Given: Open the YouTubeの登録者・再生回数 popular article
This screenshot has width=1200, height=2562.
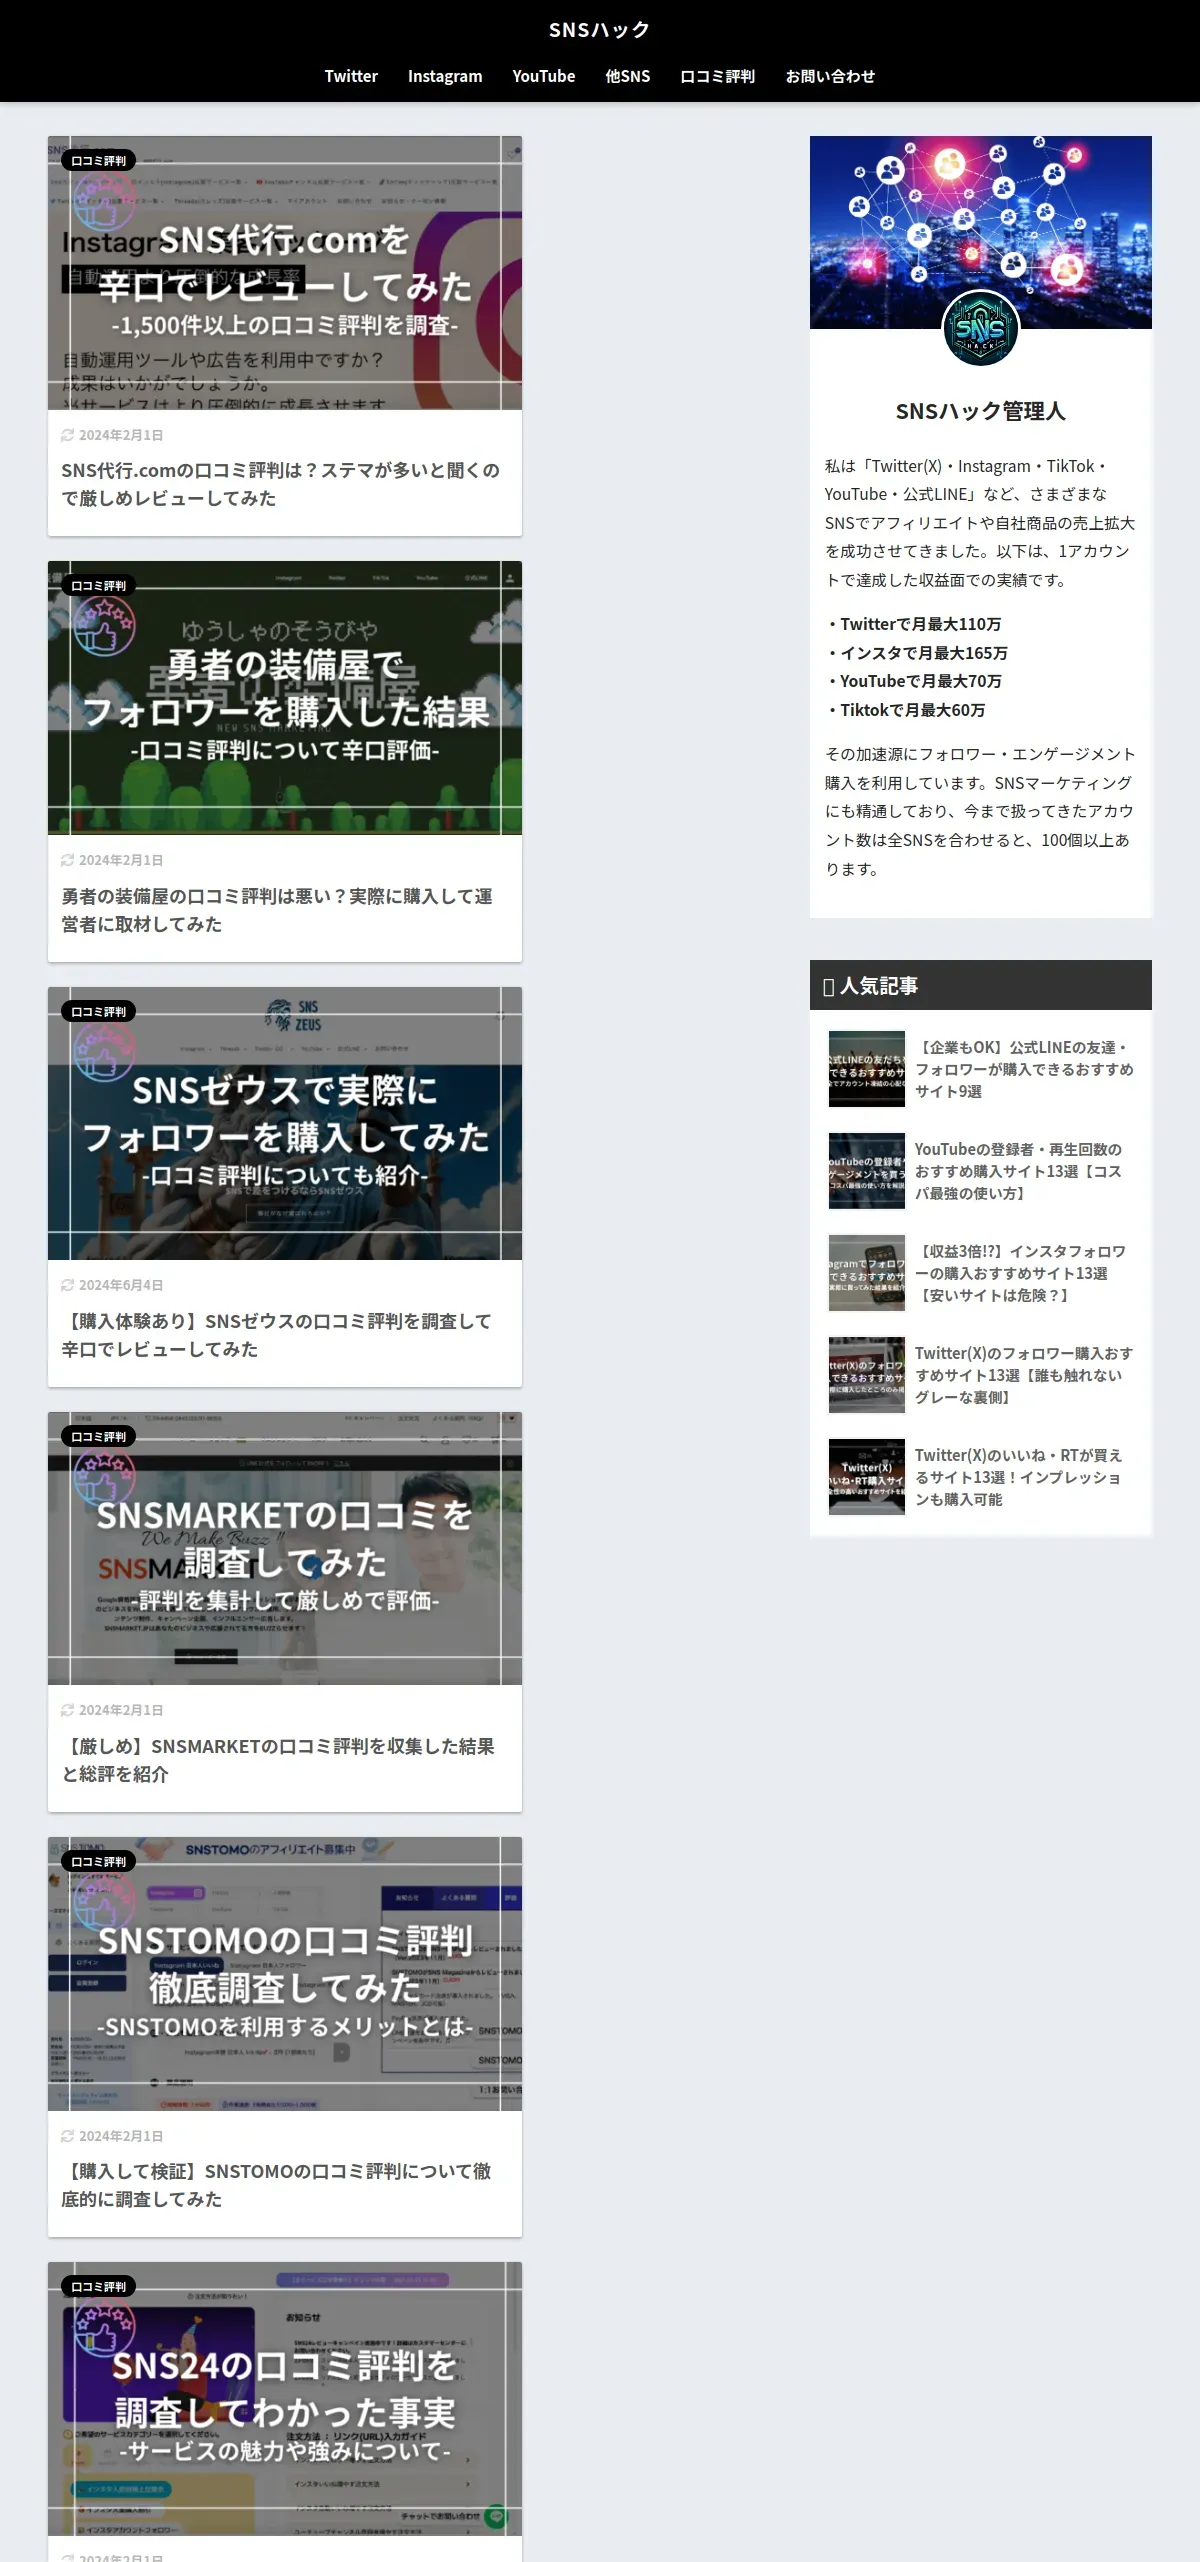Looking at the screenshot, I should coord(1018,1171).
